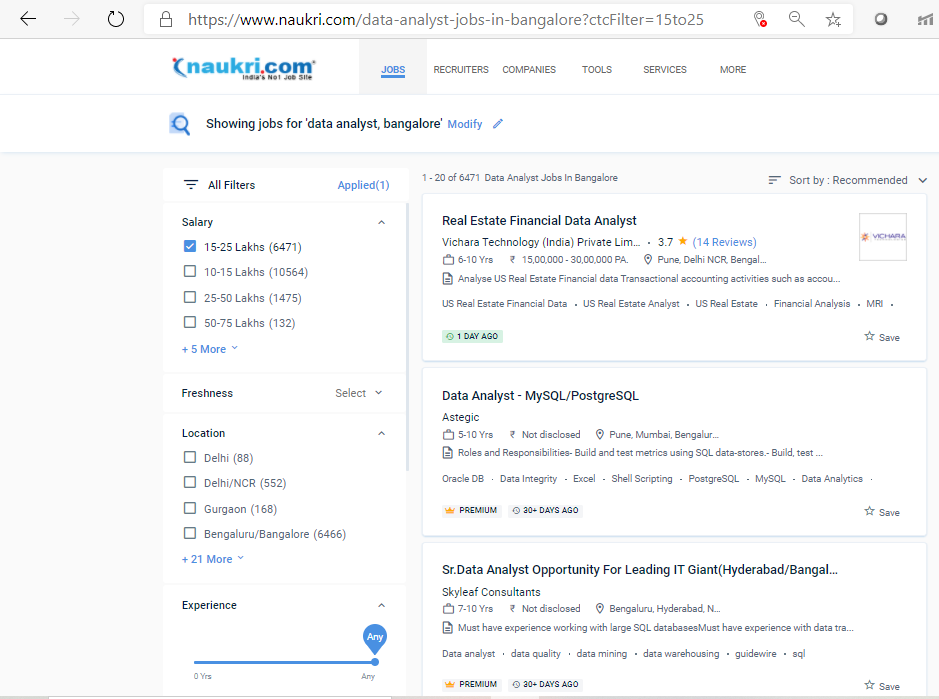The height and width of the screenshot is (699, 939).
Task: Uncheck the 15-25 Lakhs salary checkbox
Action: pos(190,246)
